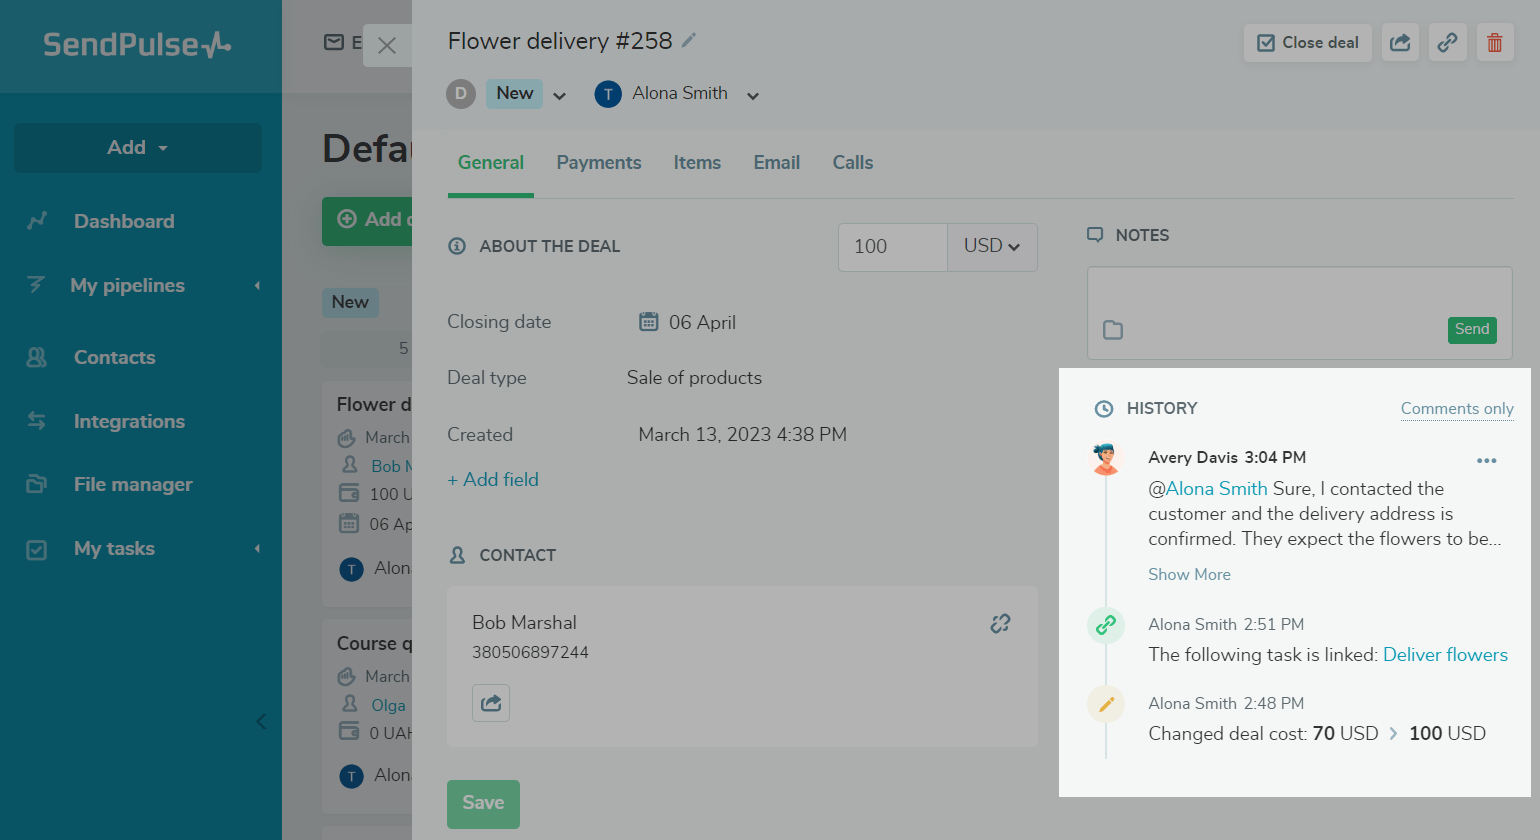Expand the New stage dropdown

click(x=560, y=96)
